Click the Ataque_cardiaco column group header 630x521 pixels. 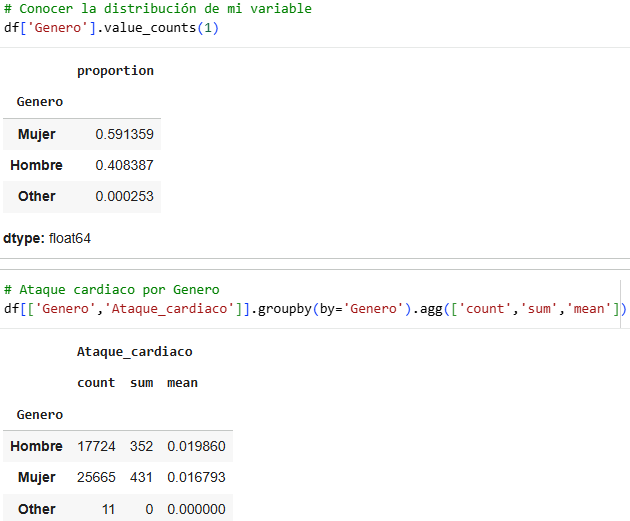pos(135,352)
